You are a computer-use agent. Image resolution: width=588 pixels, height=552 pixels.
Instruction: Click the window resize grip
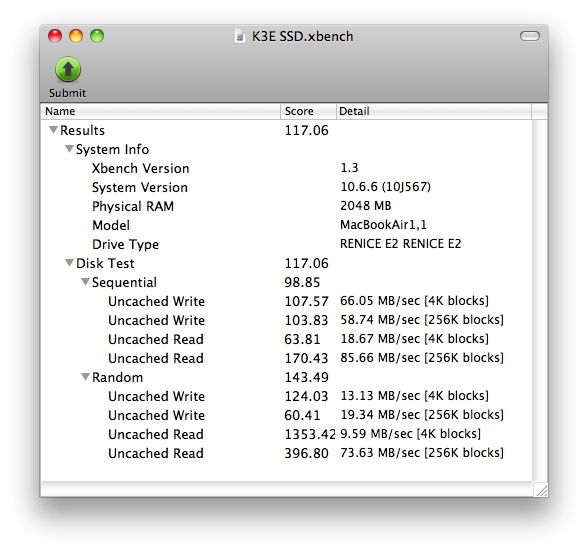tap(541, 489)
